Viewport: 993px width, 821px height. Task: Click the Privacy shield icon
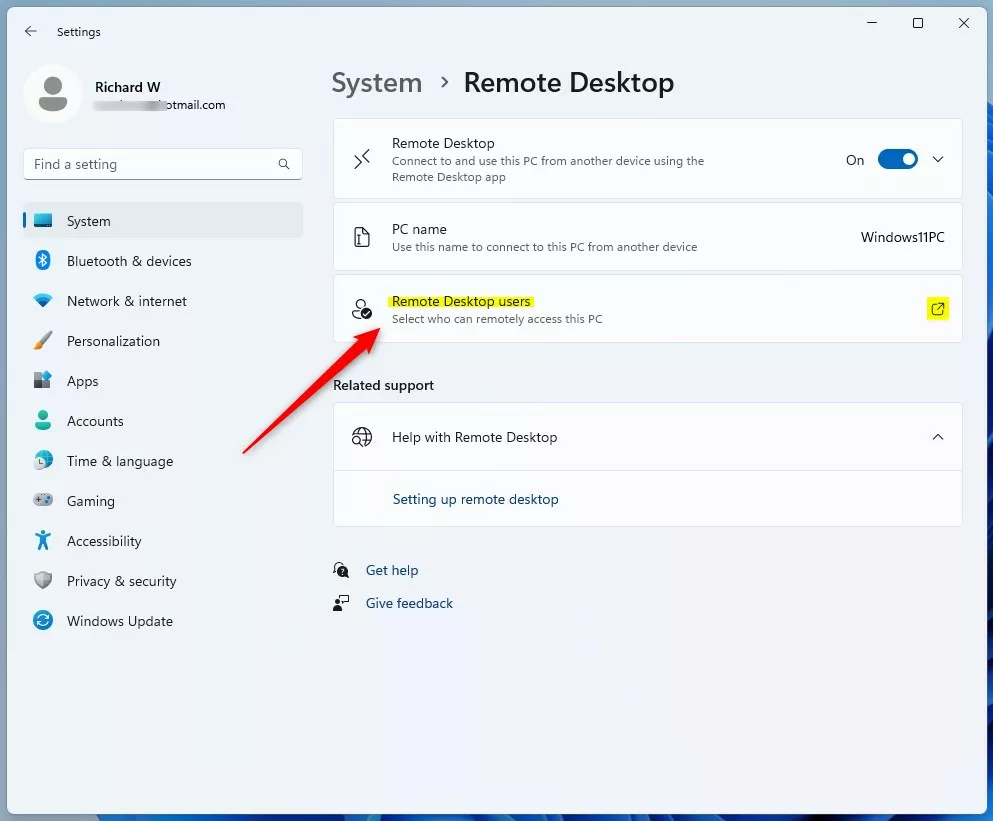point(42,580)
